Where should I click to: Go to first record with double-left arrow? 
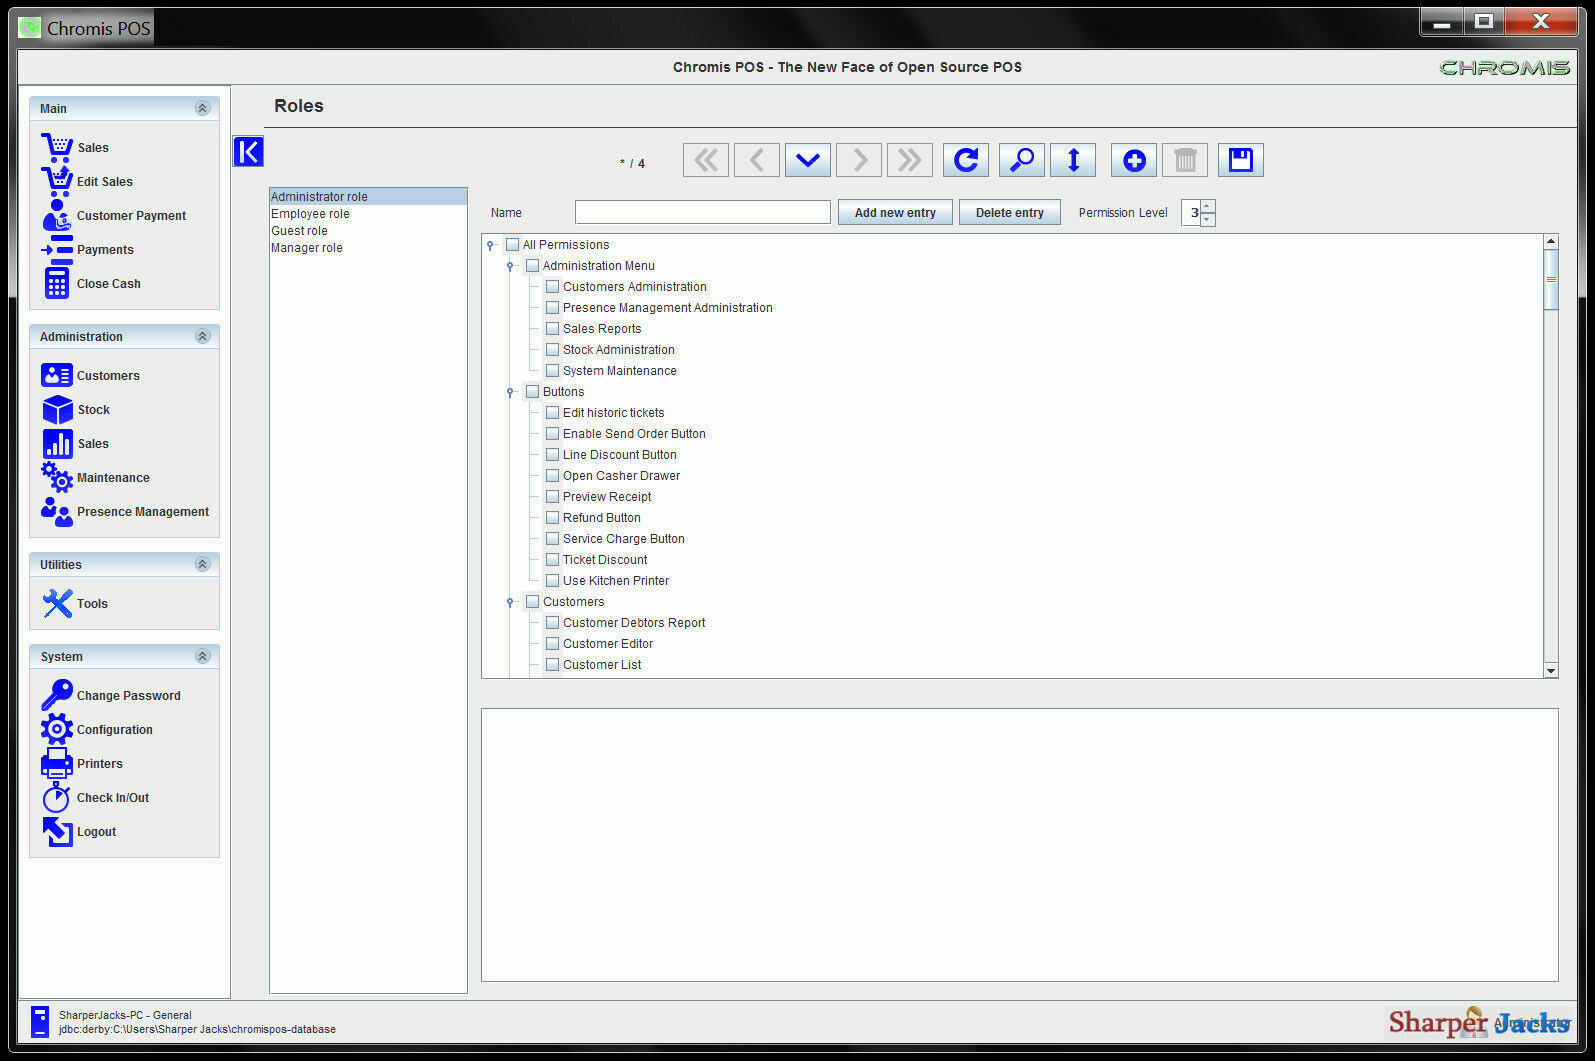click(x=706, y=160)
